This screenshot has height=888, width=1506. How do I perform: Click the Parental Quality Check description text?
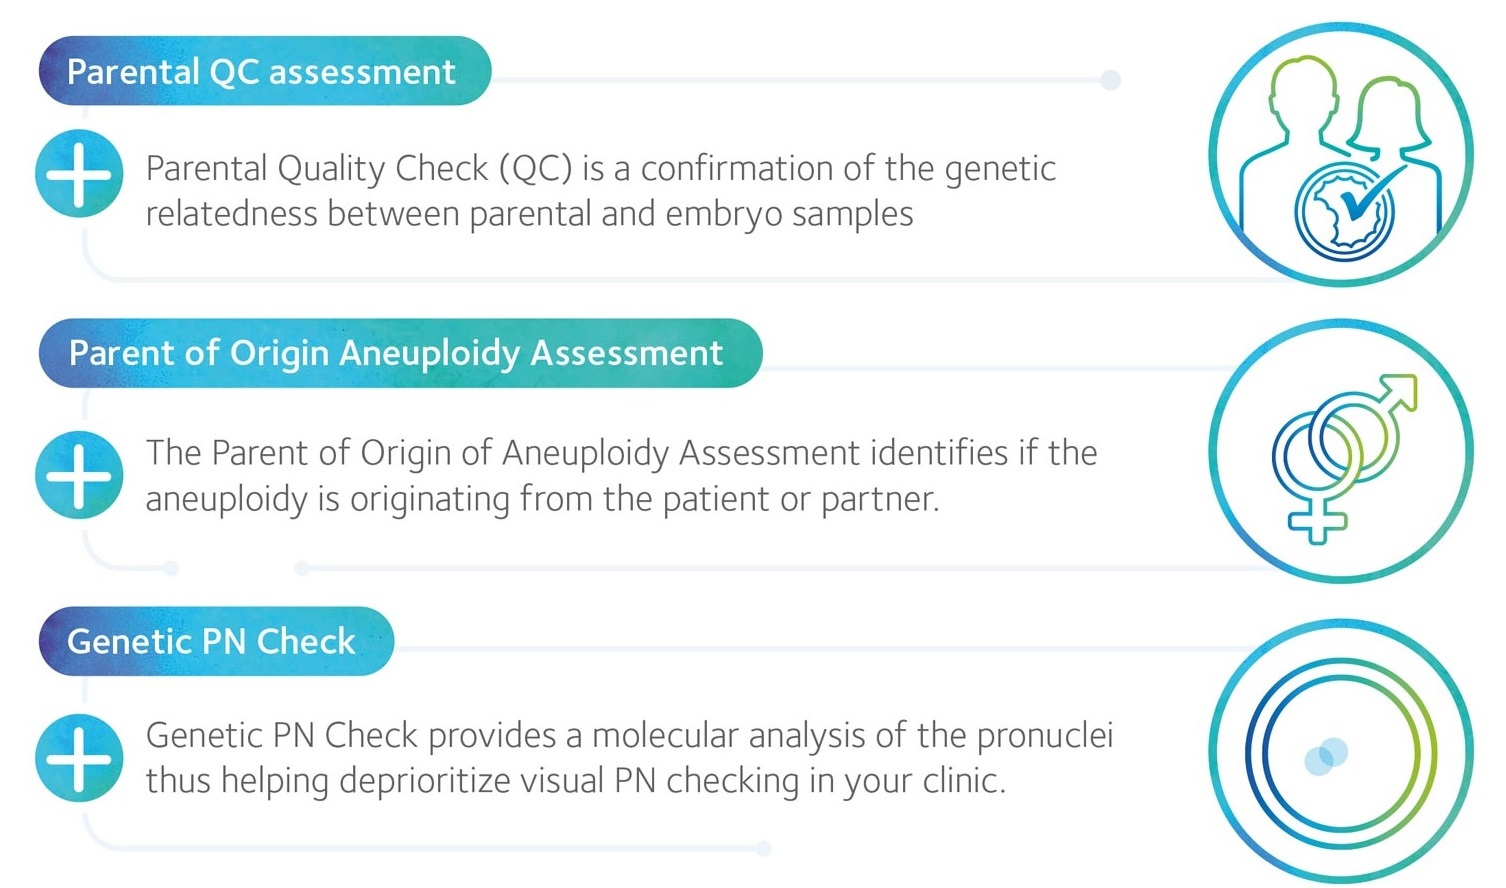click(600, 191)
